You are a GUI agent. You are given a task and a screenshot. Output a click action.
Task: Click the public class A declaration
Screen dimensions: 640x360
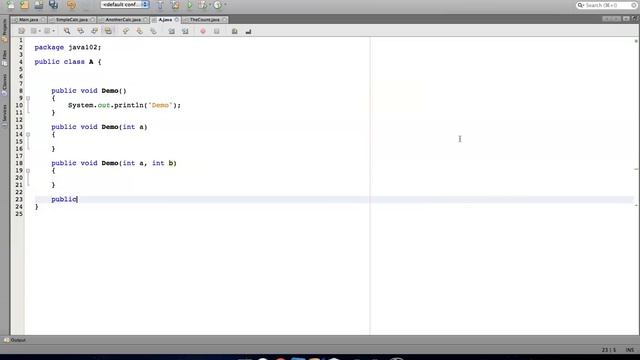(68, 62)
